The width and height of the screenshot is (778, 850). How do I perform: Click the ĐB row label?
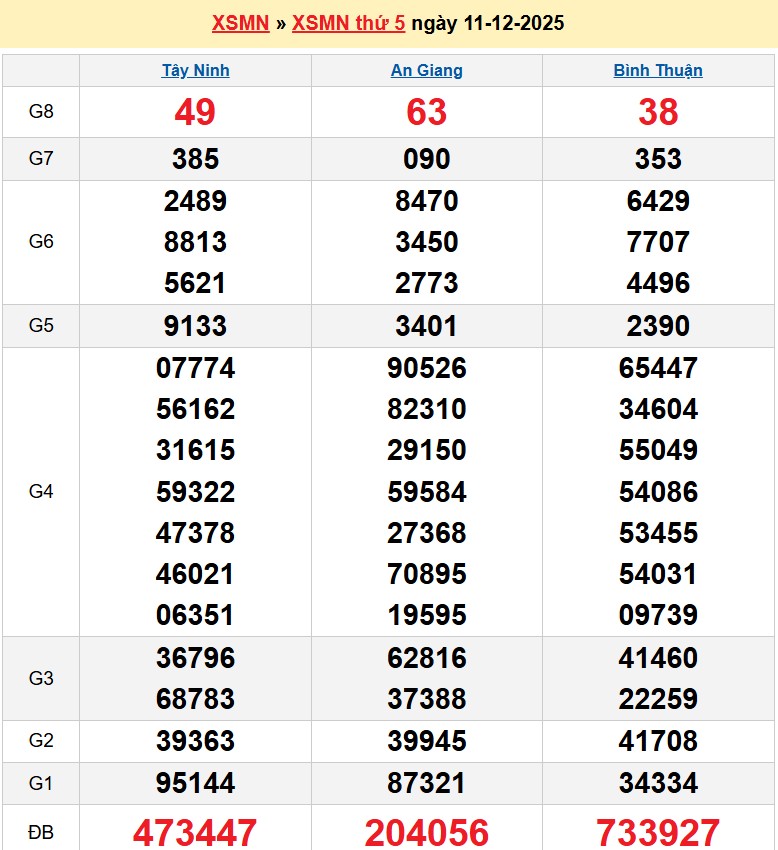pos(41,830)
